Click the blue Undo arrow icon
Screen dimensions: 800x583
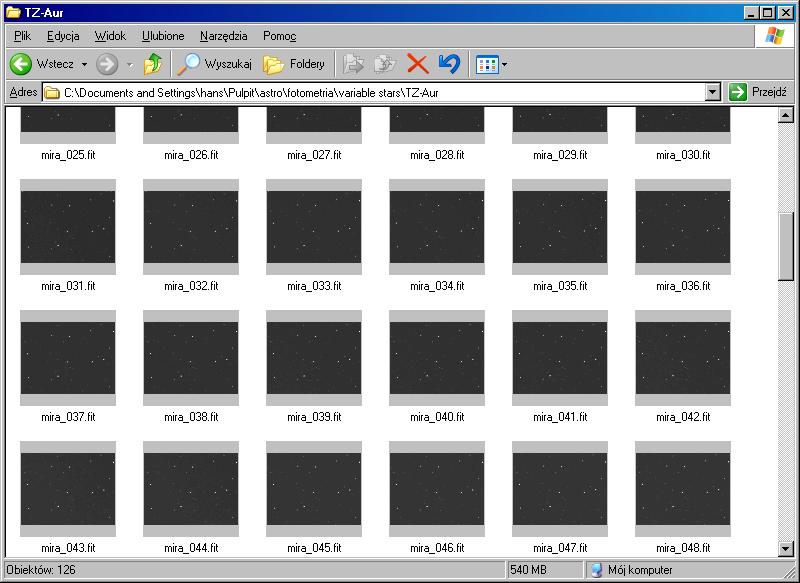pos(449,64)
